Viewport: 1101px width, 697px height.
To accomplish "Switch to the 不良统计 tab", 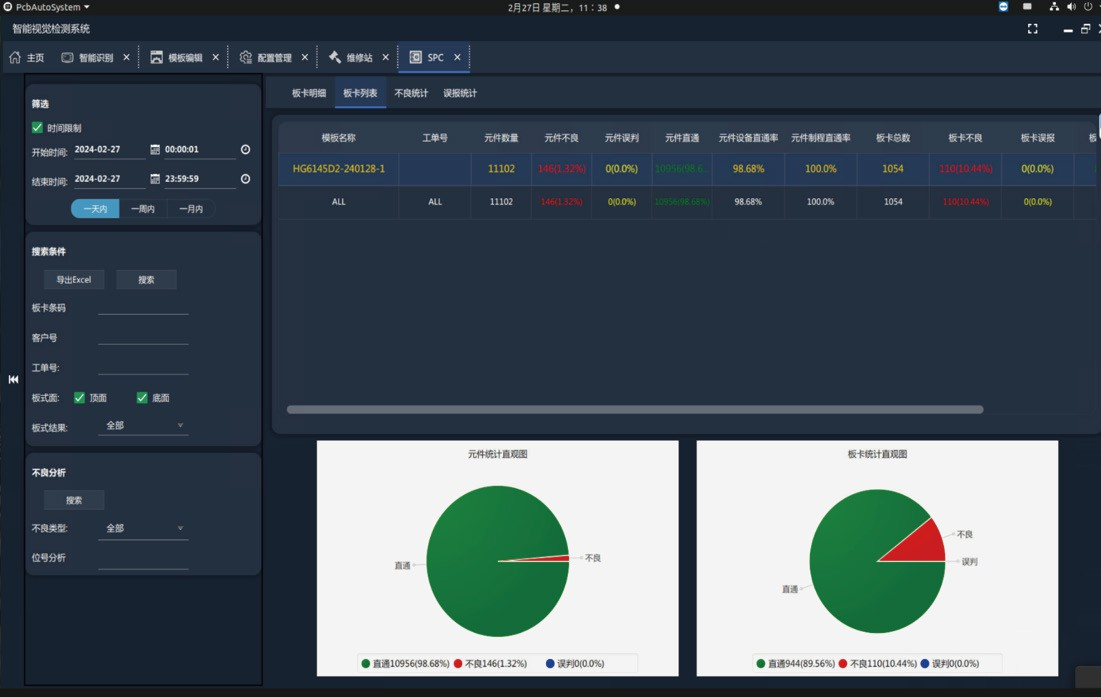I will 411,93.
